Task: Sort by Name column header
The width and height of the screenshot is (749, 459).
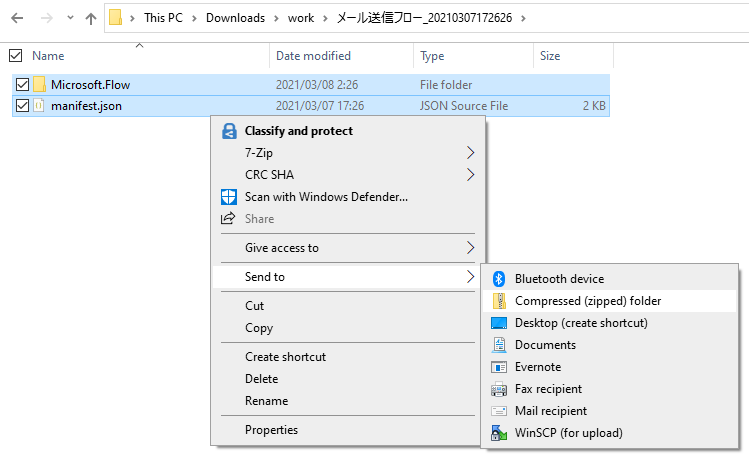Action: 48,56
